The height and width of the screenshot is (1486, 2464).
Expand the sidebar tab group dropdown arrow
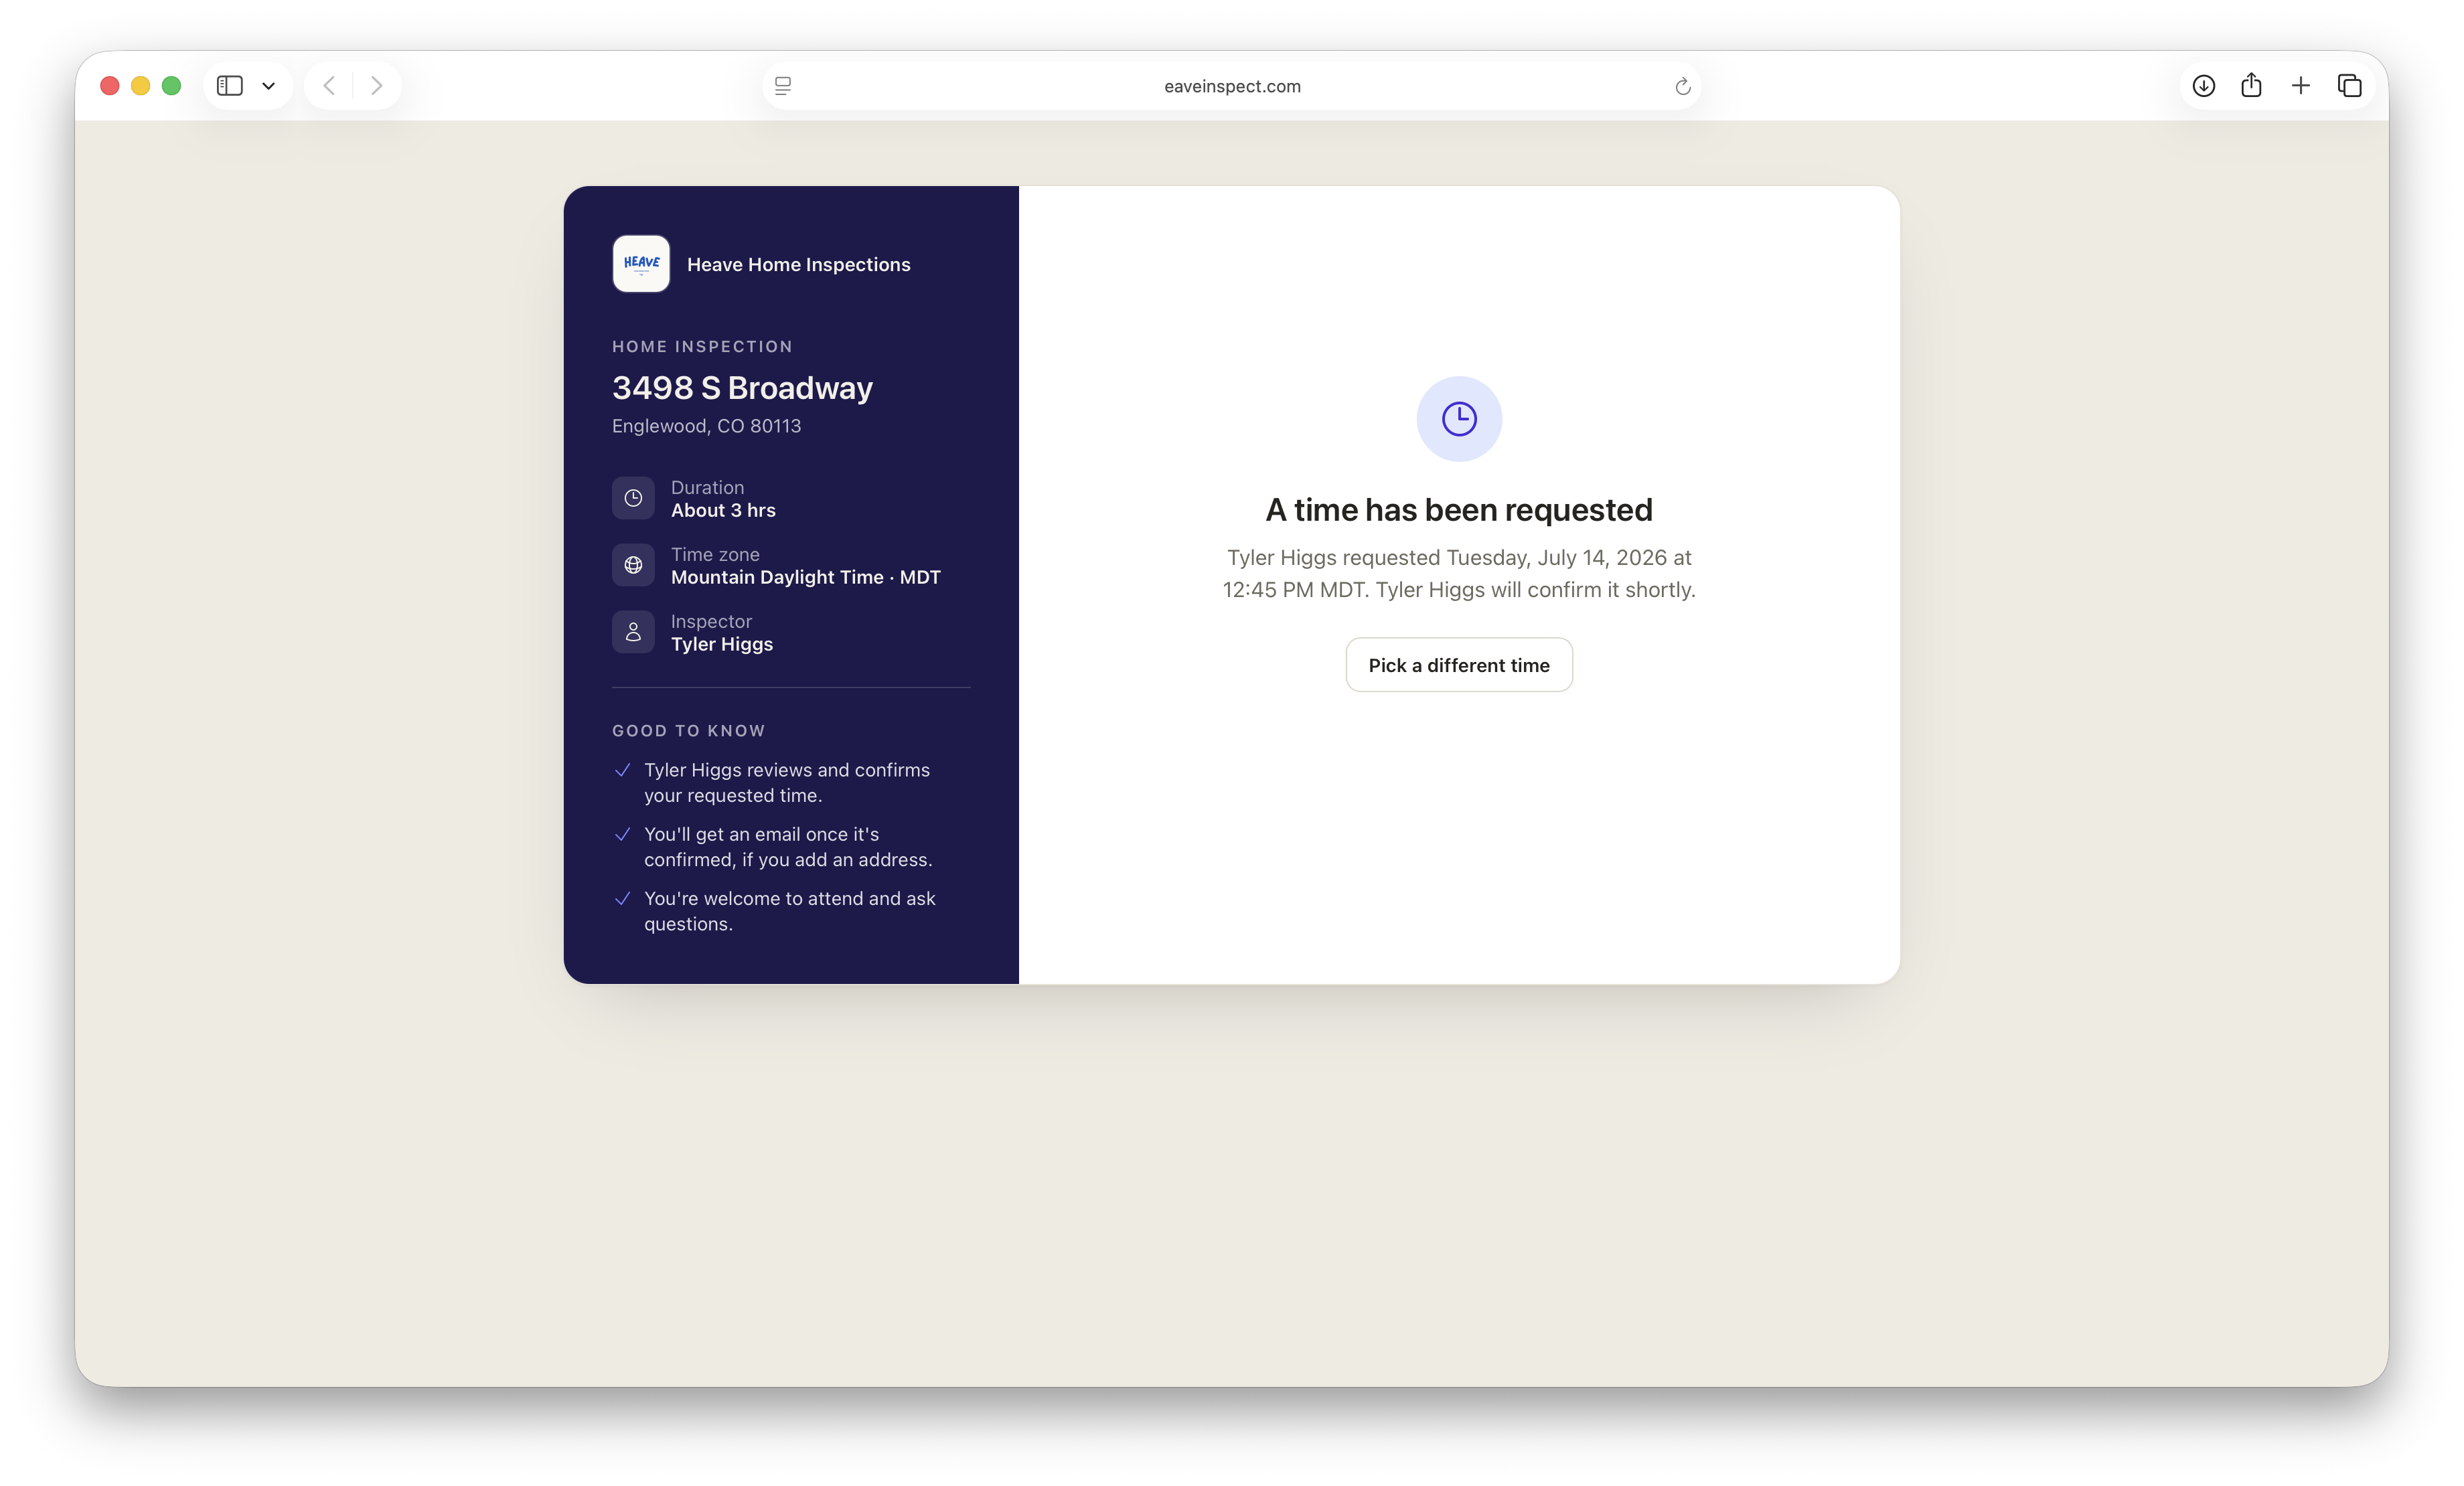(268, 86)
